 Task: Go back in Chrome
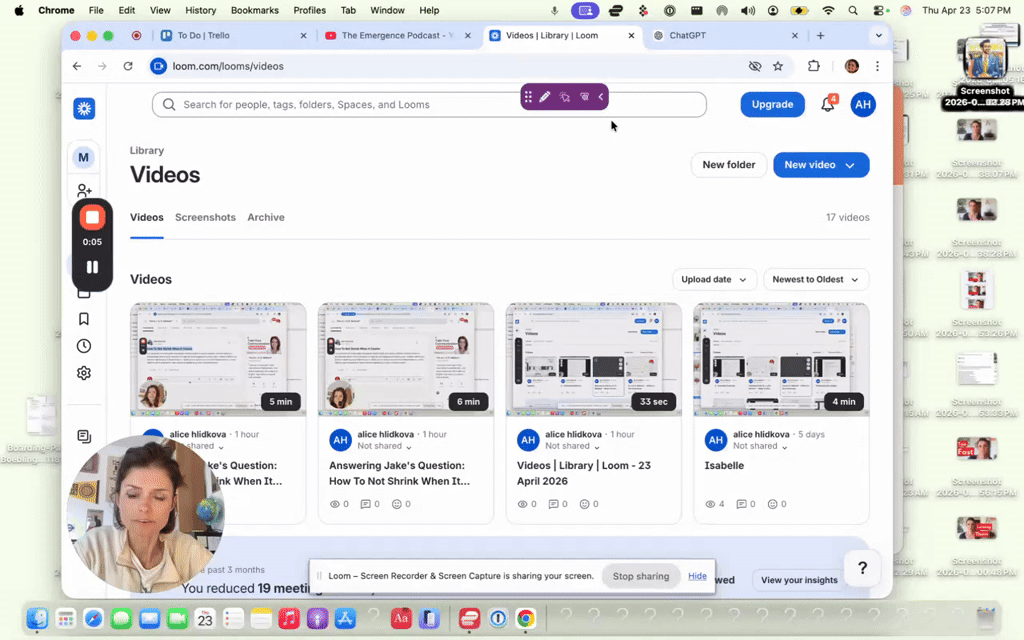point(77,66)
